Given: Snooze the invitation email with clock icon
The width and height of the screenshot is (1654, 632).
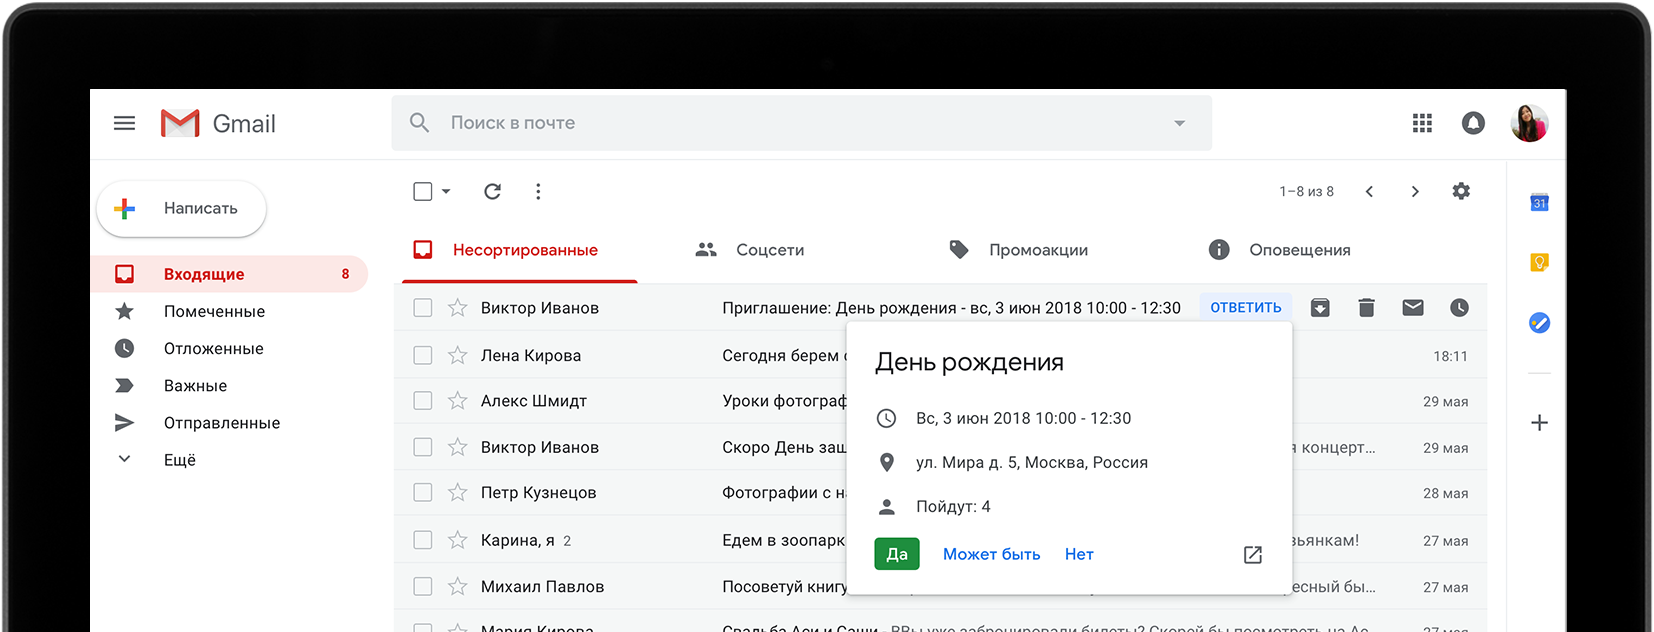Looking at the screenshot, I should (x=1459, y=308).
